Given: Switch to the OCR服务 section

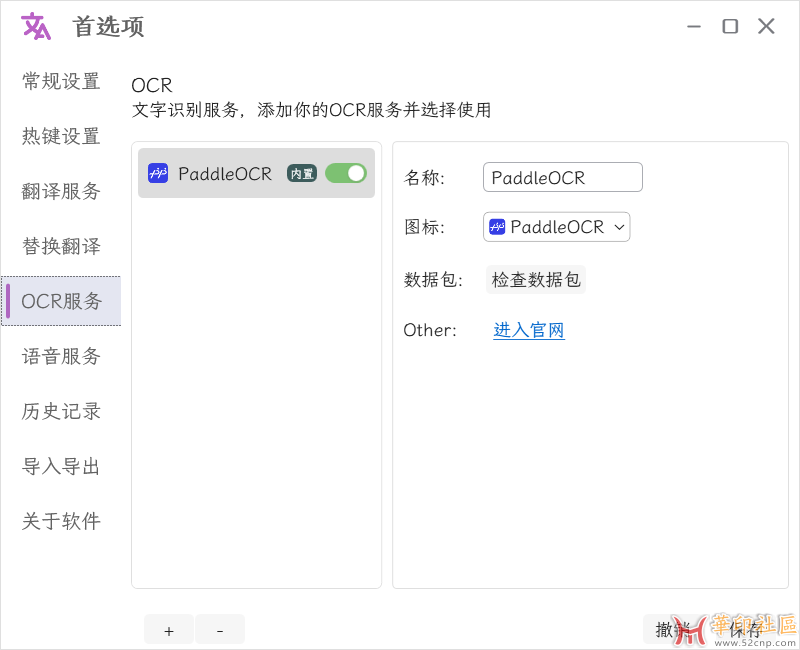Looking at the screenshot, I should pyautogui.click(x=60, y=301).
